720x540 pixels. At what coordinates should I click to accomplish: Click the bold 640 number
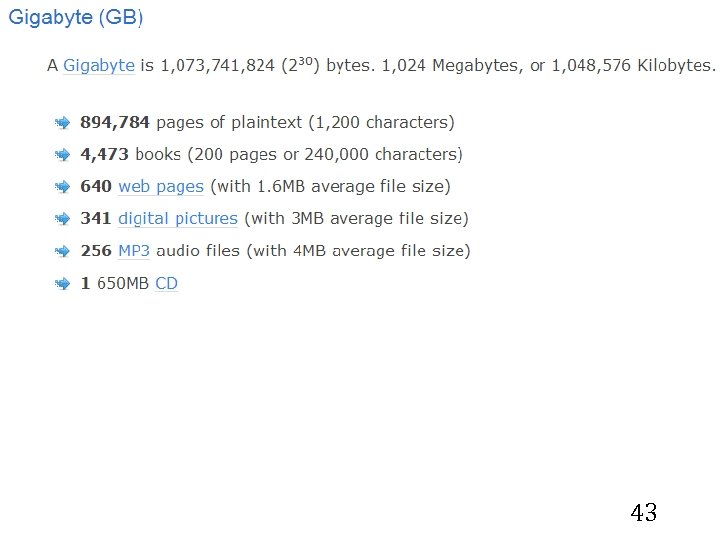click(95, 187)
